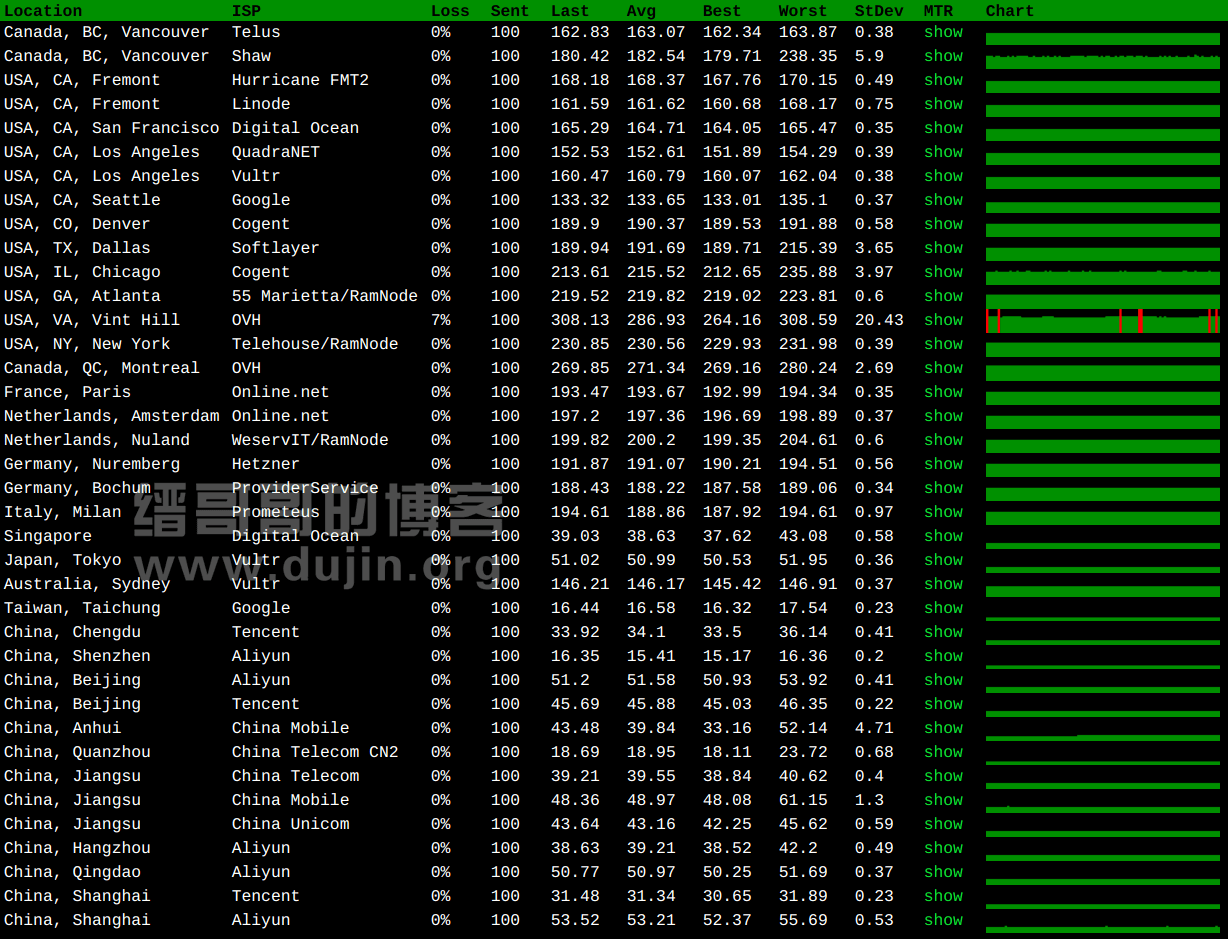
Task: Click the Last column header
Action: tap(570, 11)
